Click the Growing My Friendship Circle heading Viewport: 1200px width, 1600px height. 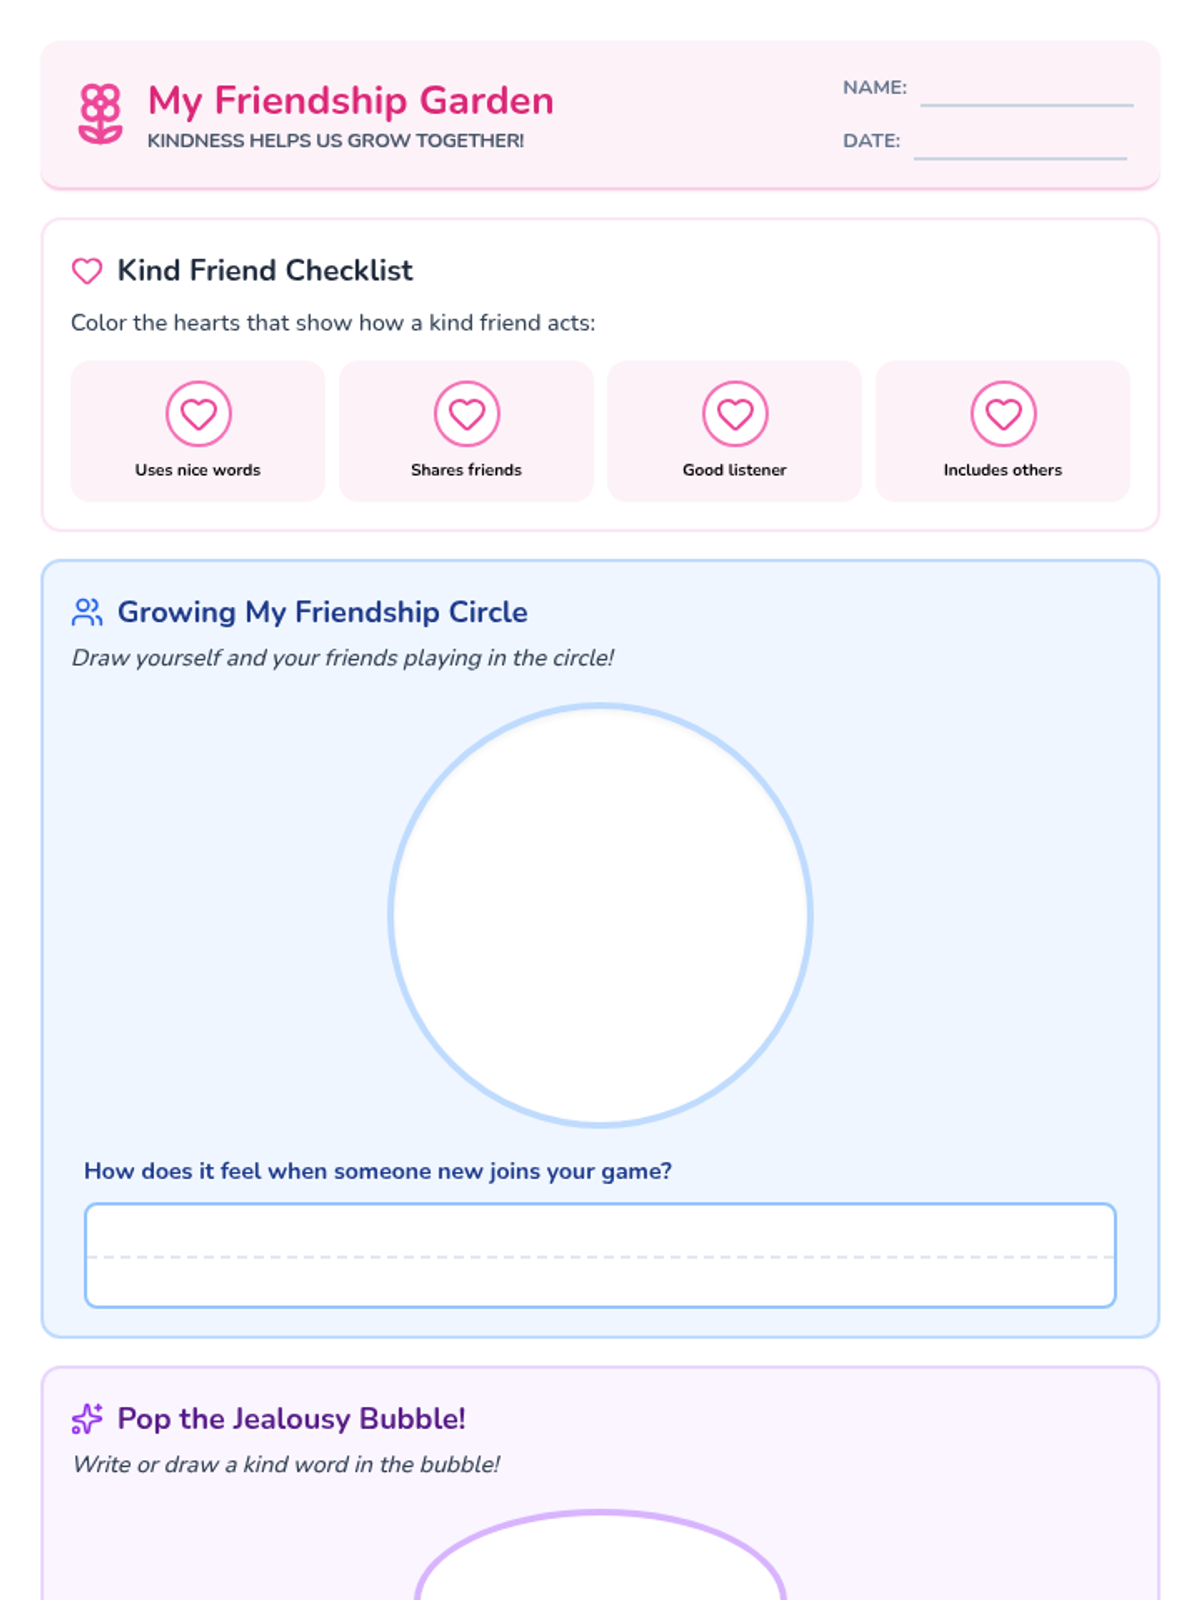coord(323,612)
